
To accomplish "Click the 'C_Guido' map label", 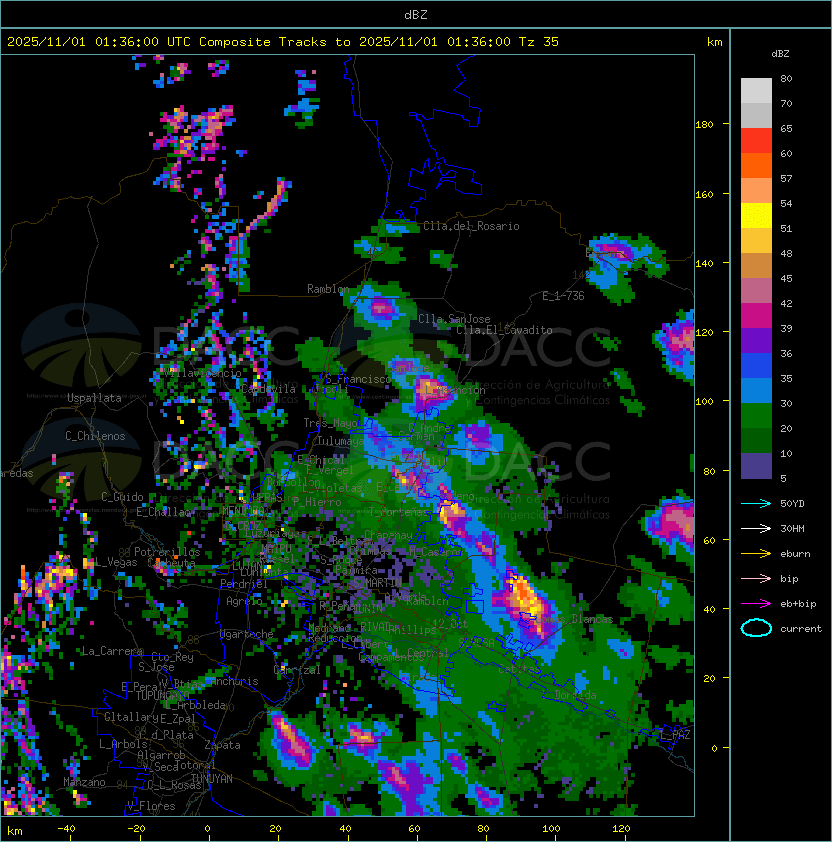I will click(x=122, y=497).
